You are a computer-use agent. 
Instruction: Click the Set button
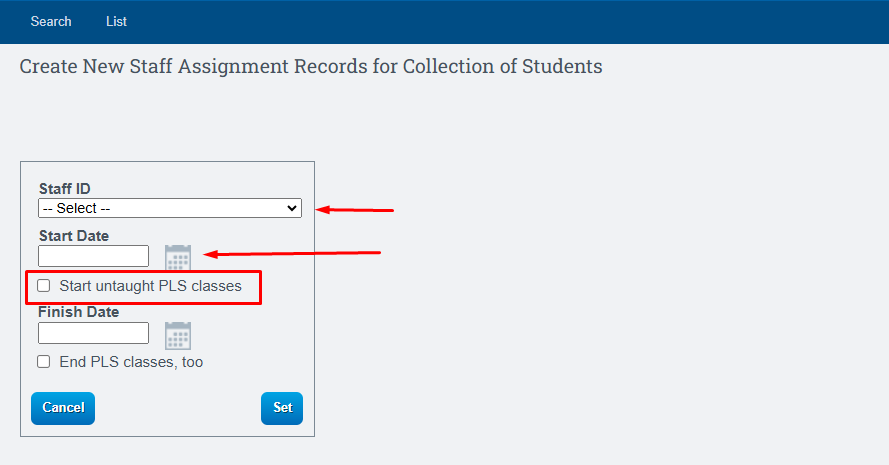tap(282, 408)
